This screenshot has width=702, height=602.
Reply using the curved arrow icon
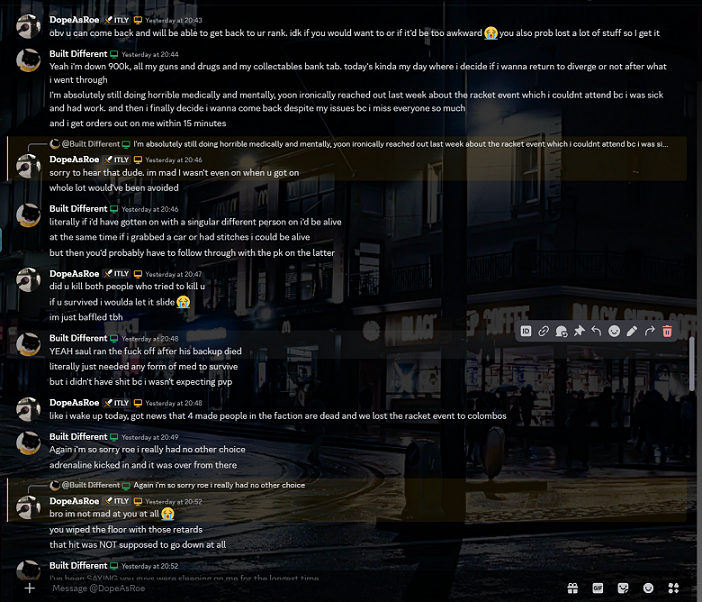tap(596, 331)
